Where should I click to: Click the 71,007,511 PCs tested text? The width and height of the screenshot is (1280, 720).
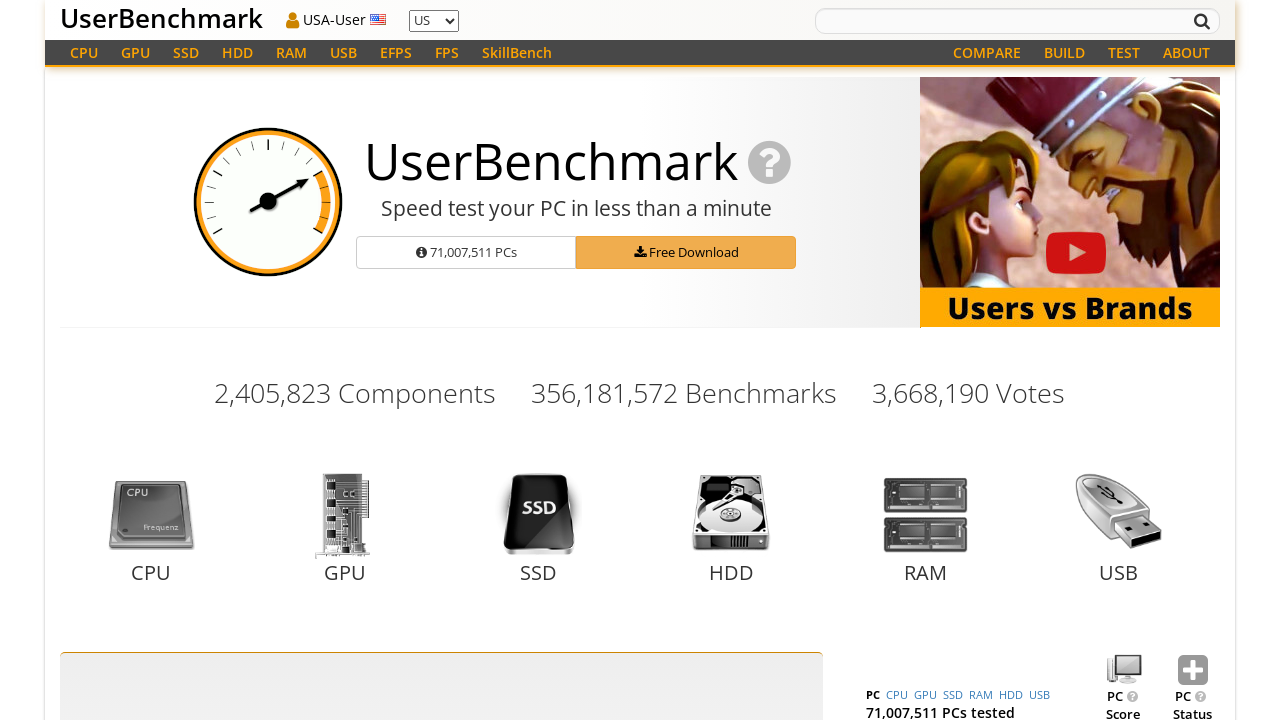click(x=940, y=712)
